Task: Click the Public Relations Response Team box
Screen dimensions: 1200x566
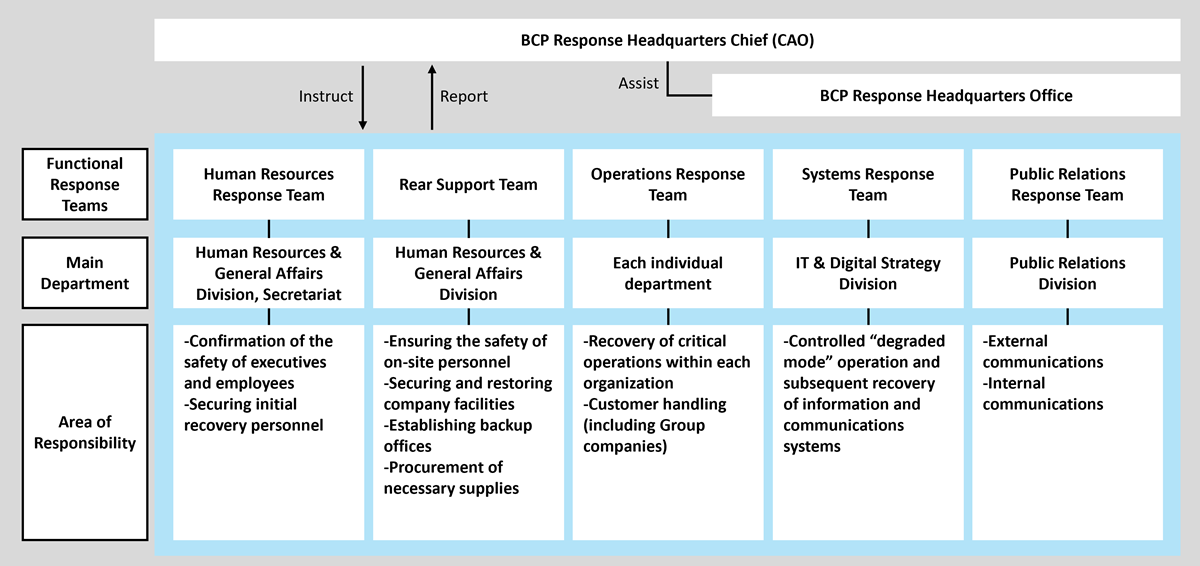Action: [1068, 184]
